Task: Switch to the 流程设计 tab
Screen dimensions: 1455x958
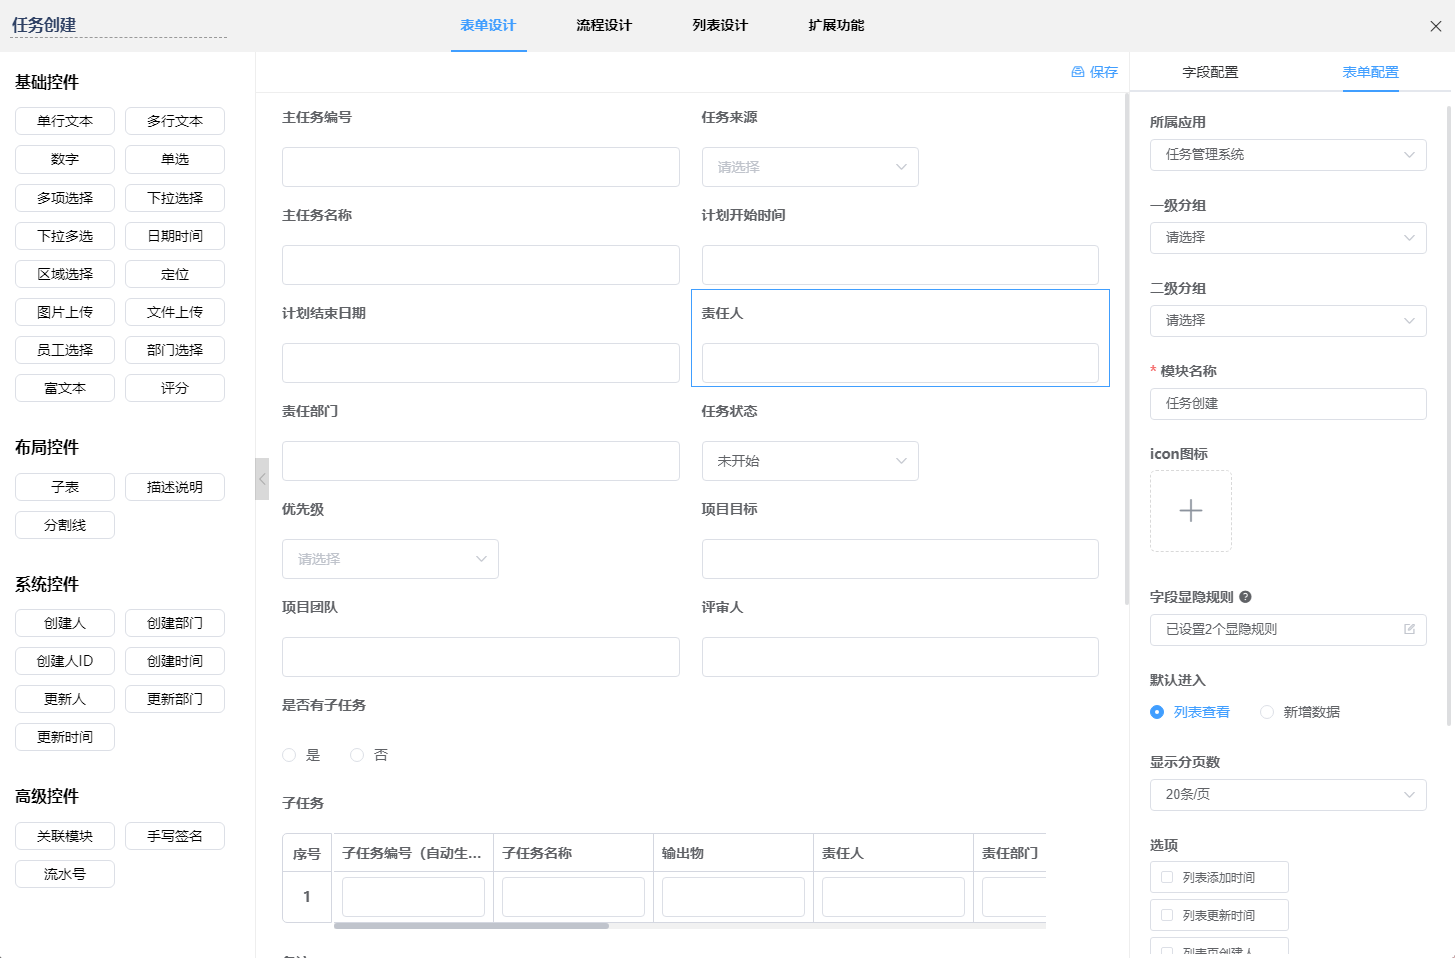Action: coord(603,25)
